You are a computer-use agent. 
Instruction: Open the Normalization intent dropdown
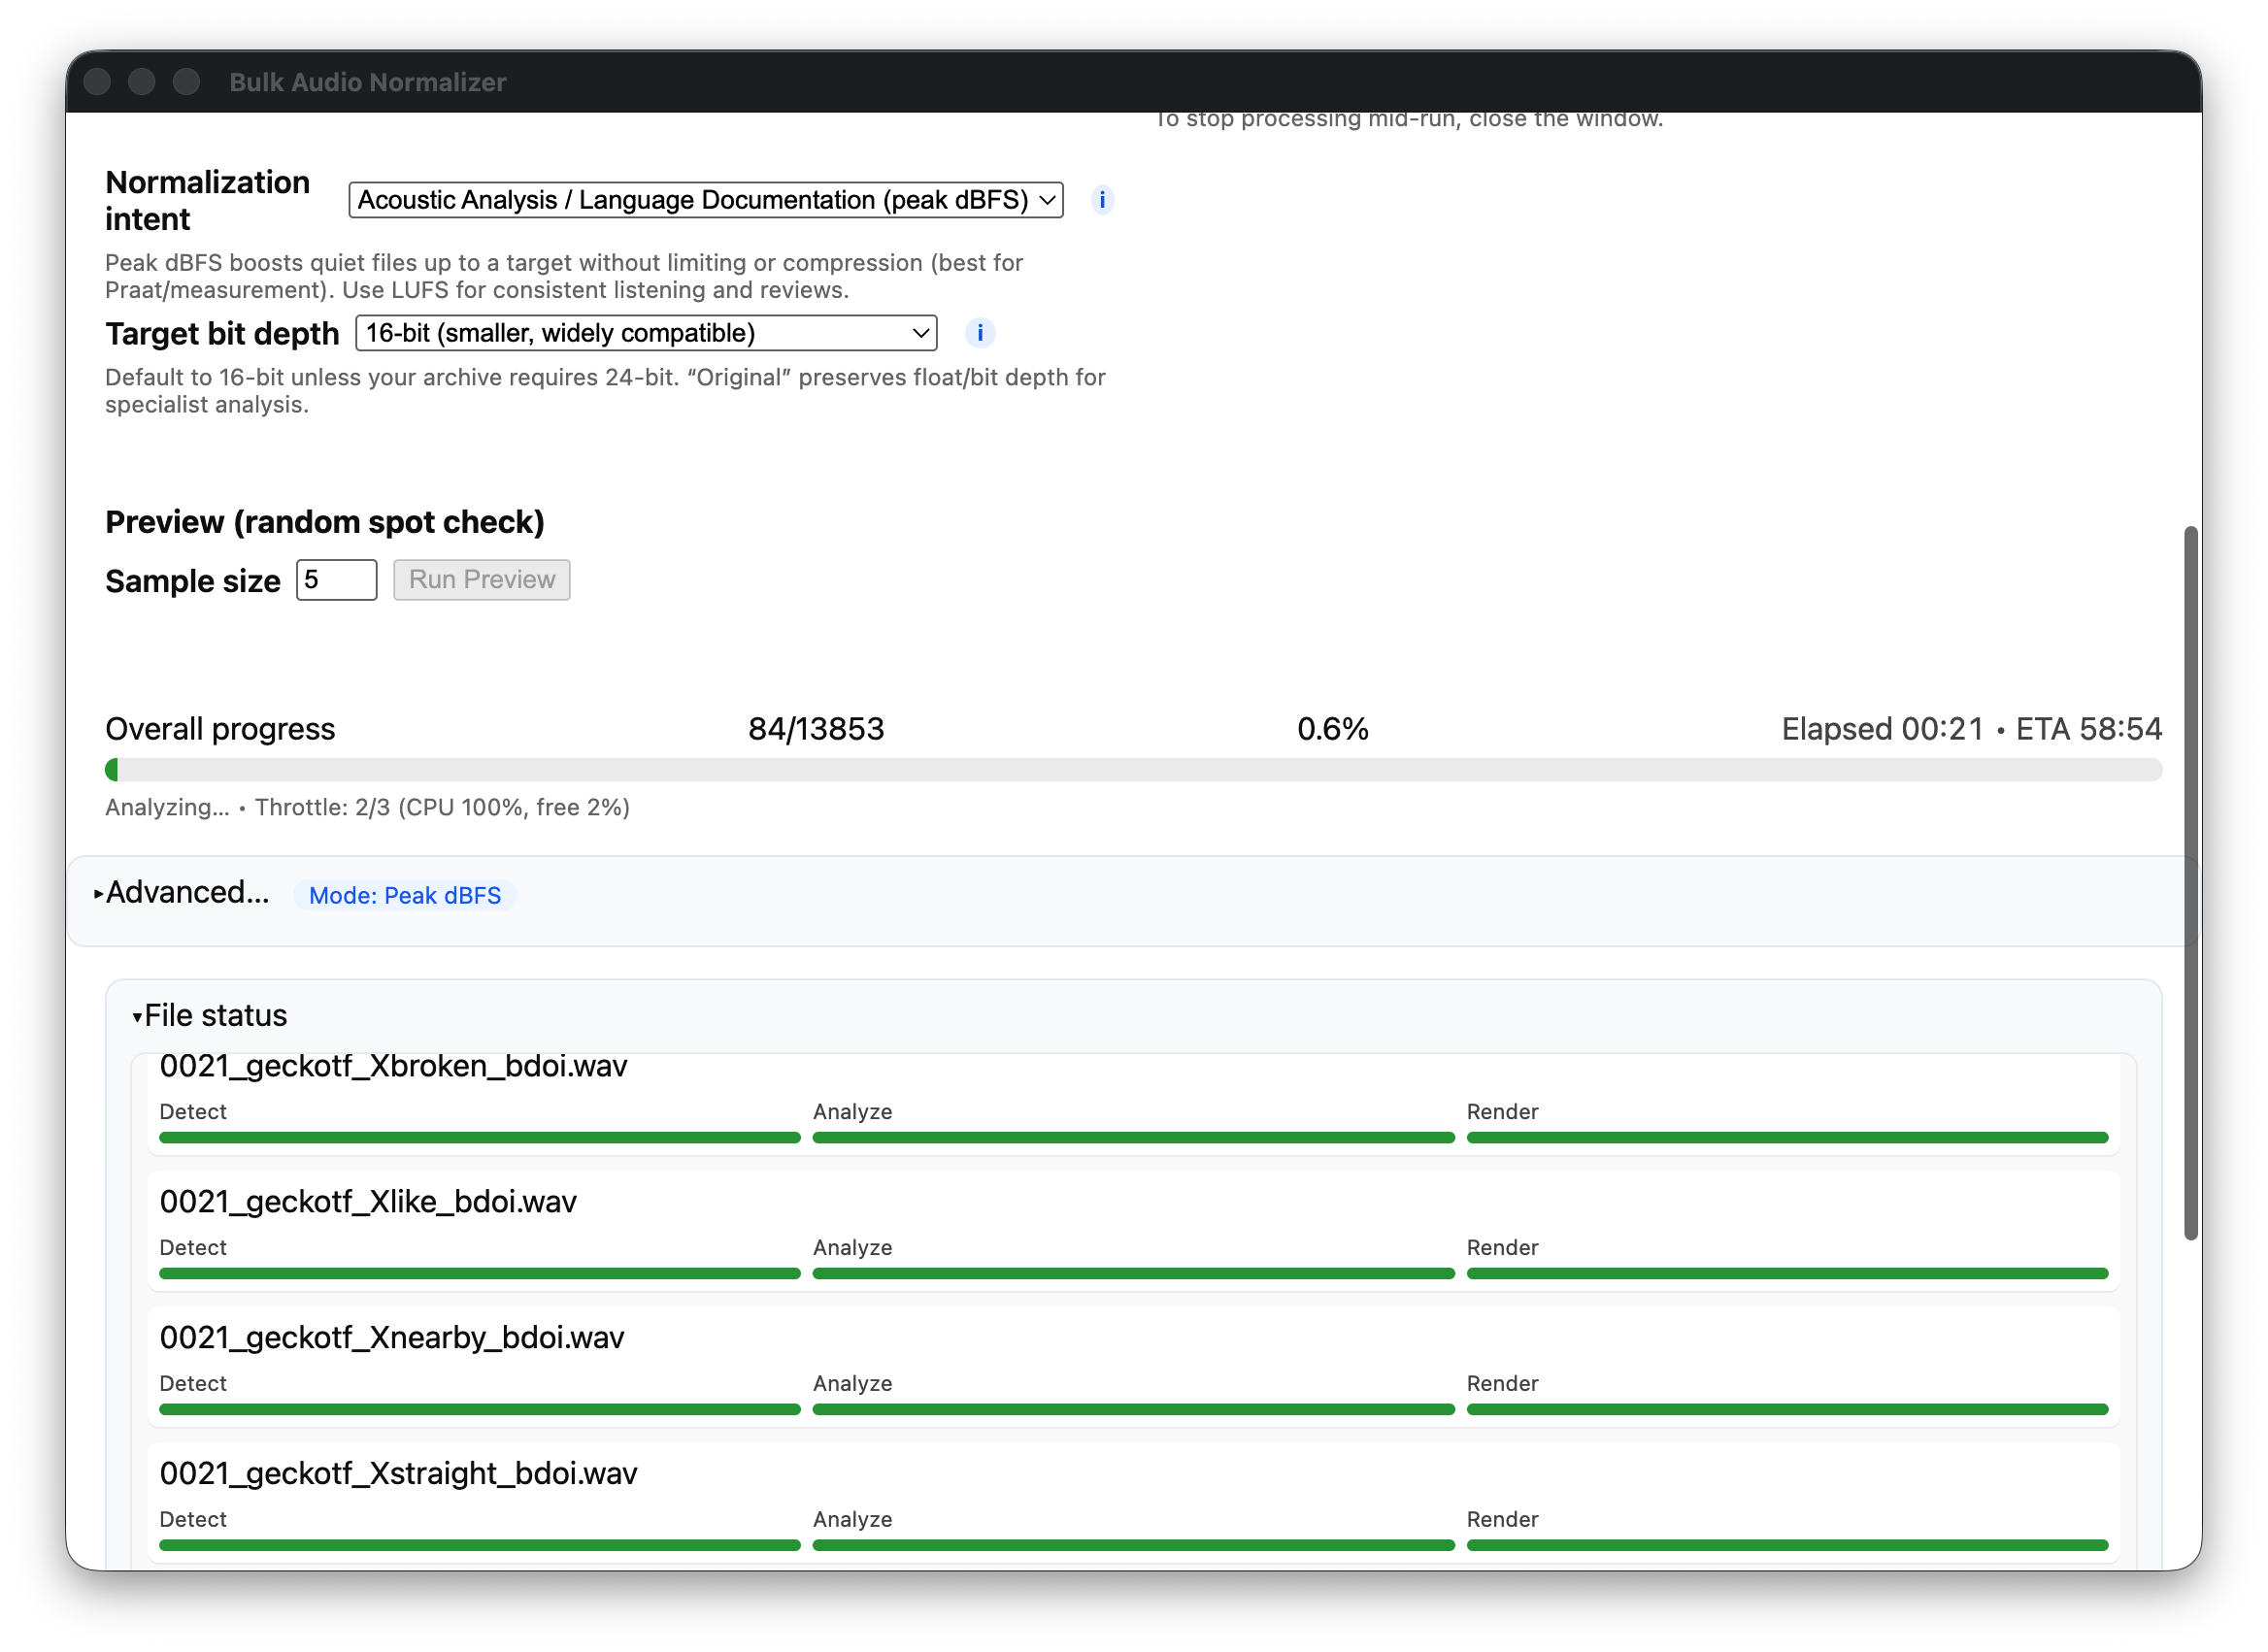pyautogui.click(x=705, y=200)
